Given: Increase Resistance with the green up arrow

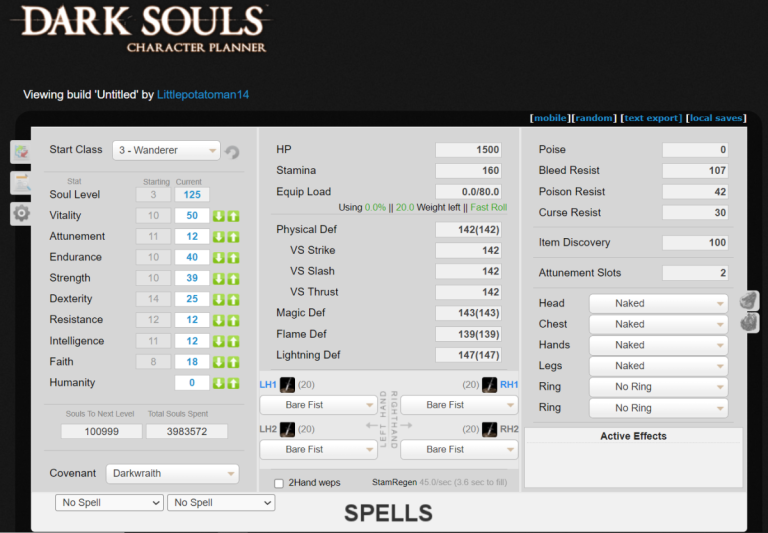Looking at the screenshot, I should coord(233,320).
